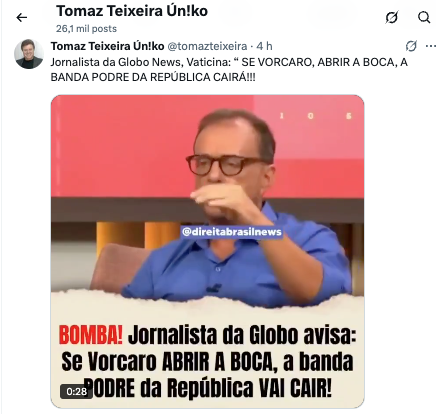Click the @direitabrasilnews watermark in video
The width and height of the screenshot is (436, 414).
click(232, 232)
